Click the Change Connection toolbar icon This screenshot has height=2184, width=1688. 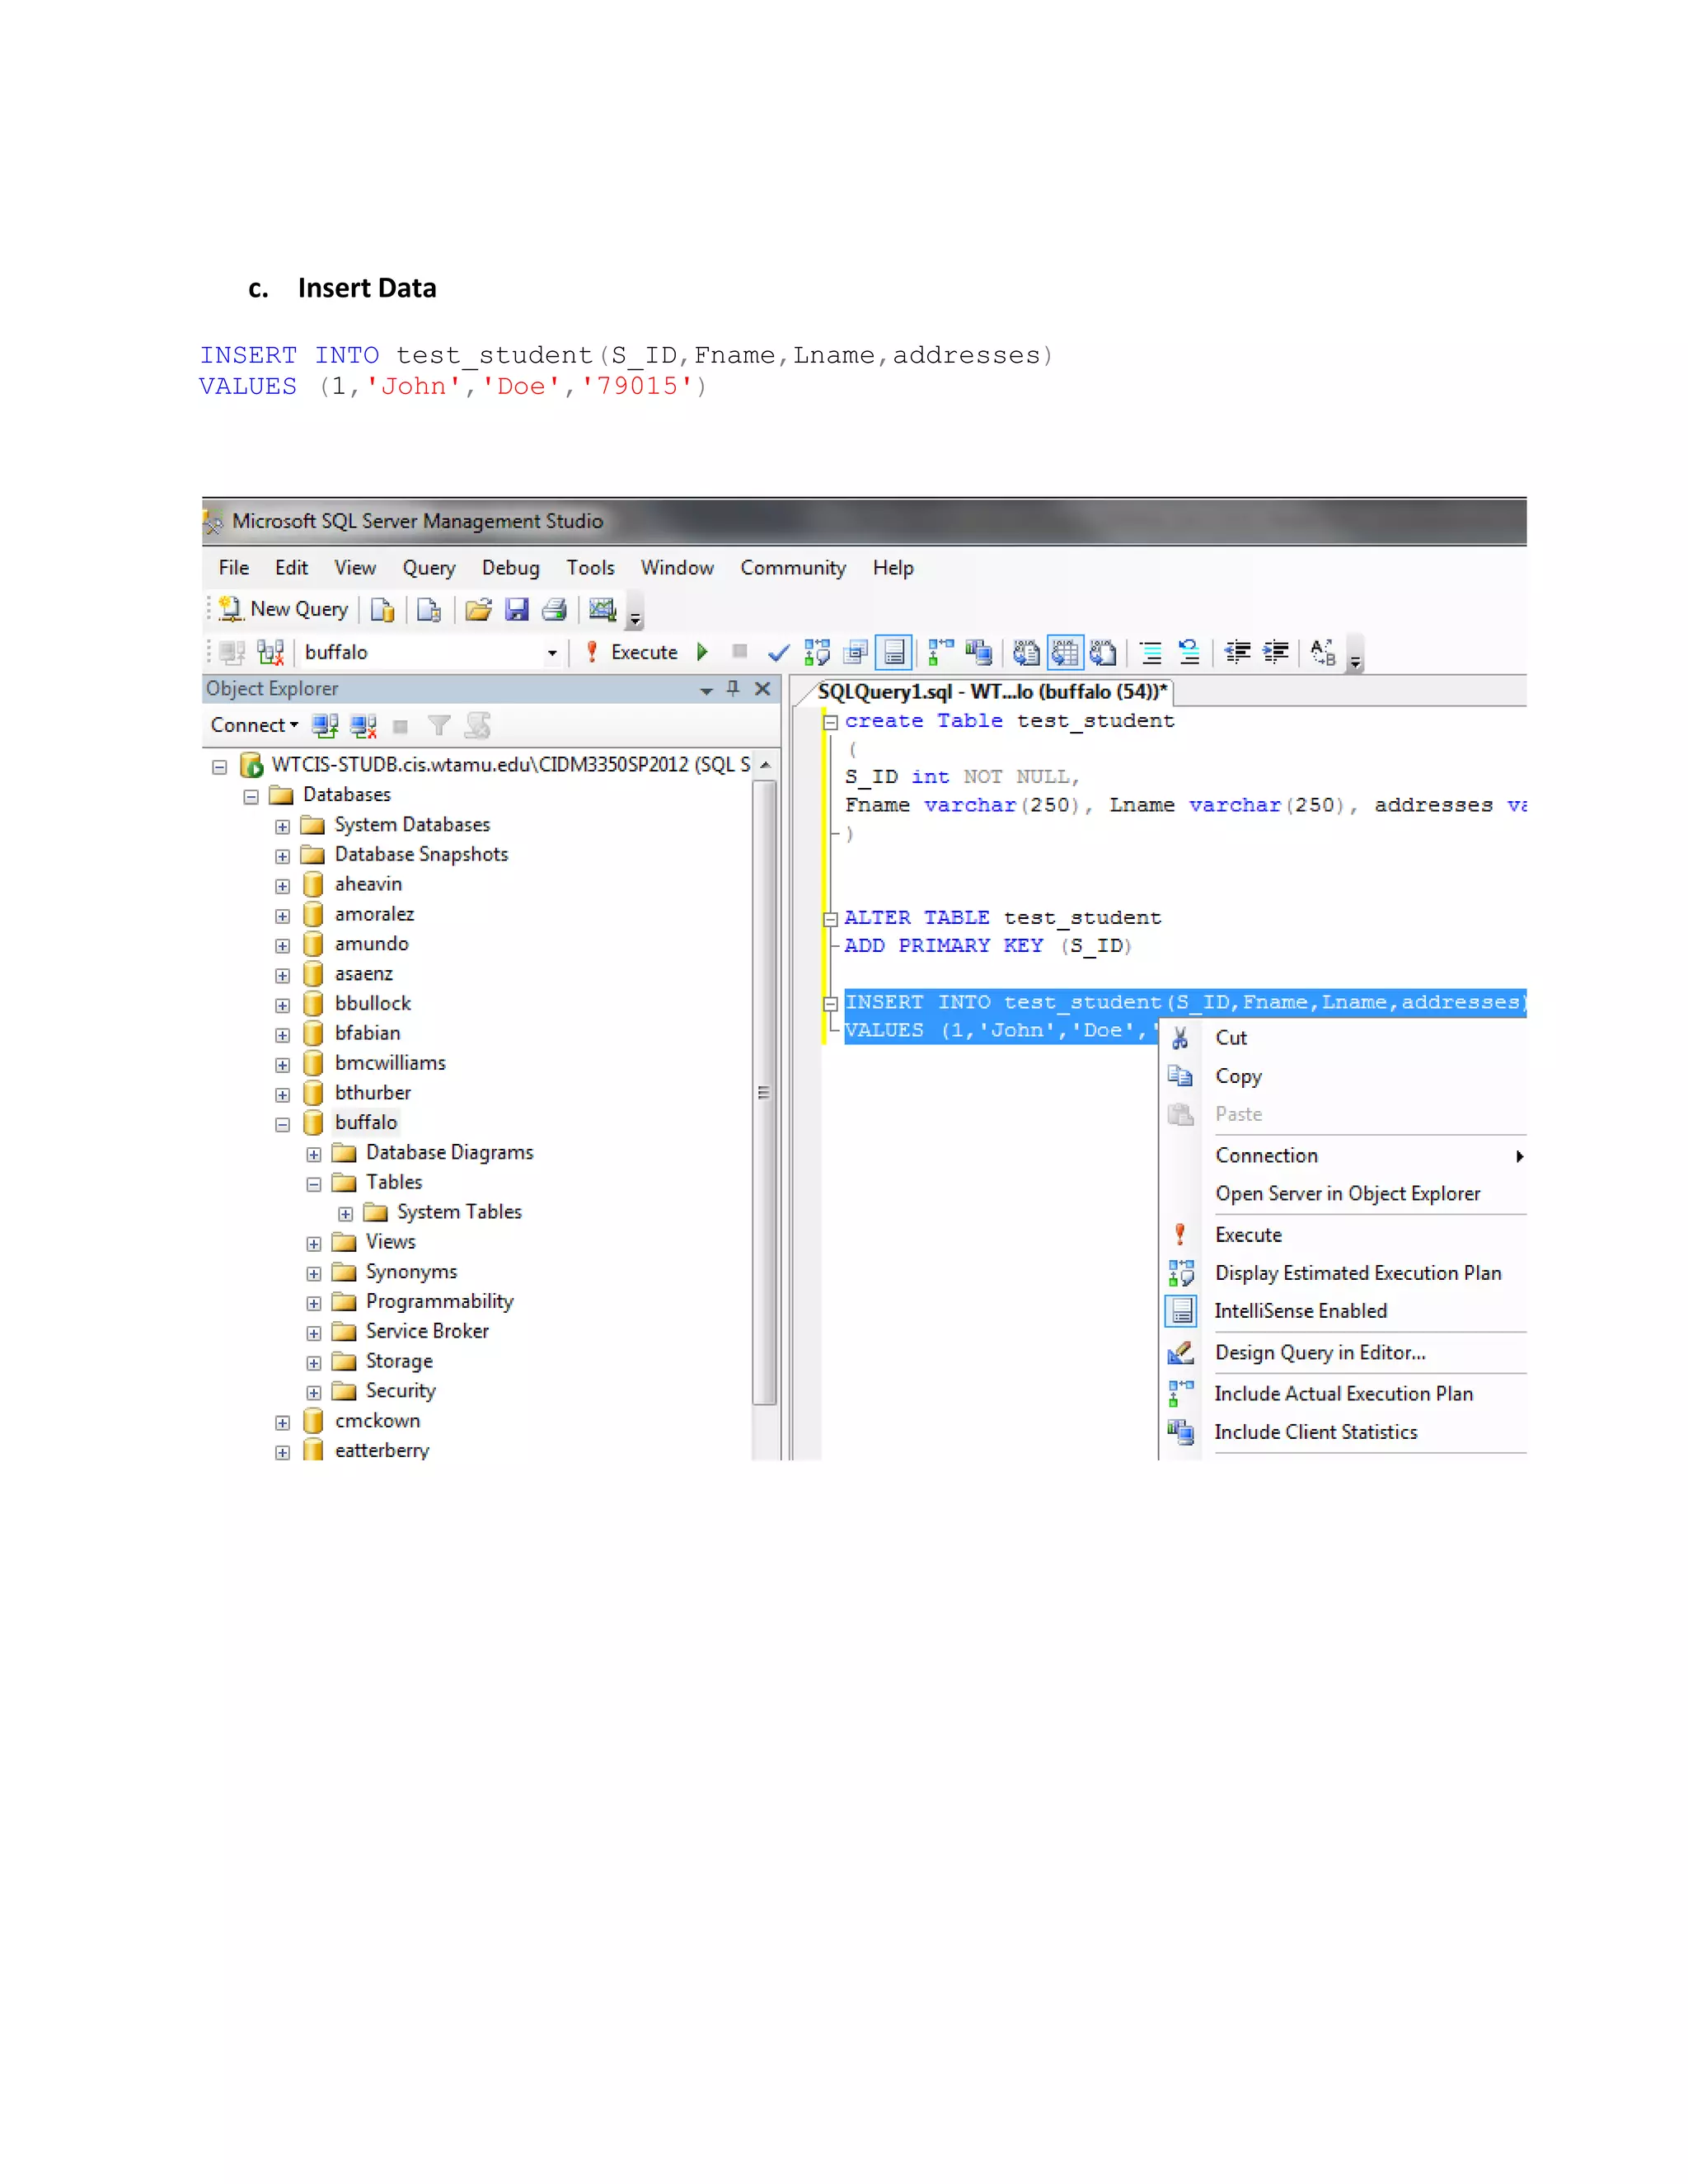point(270,653)
